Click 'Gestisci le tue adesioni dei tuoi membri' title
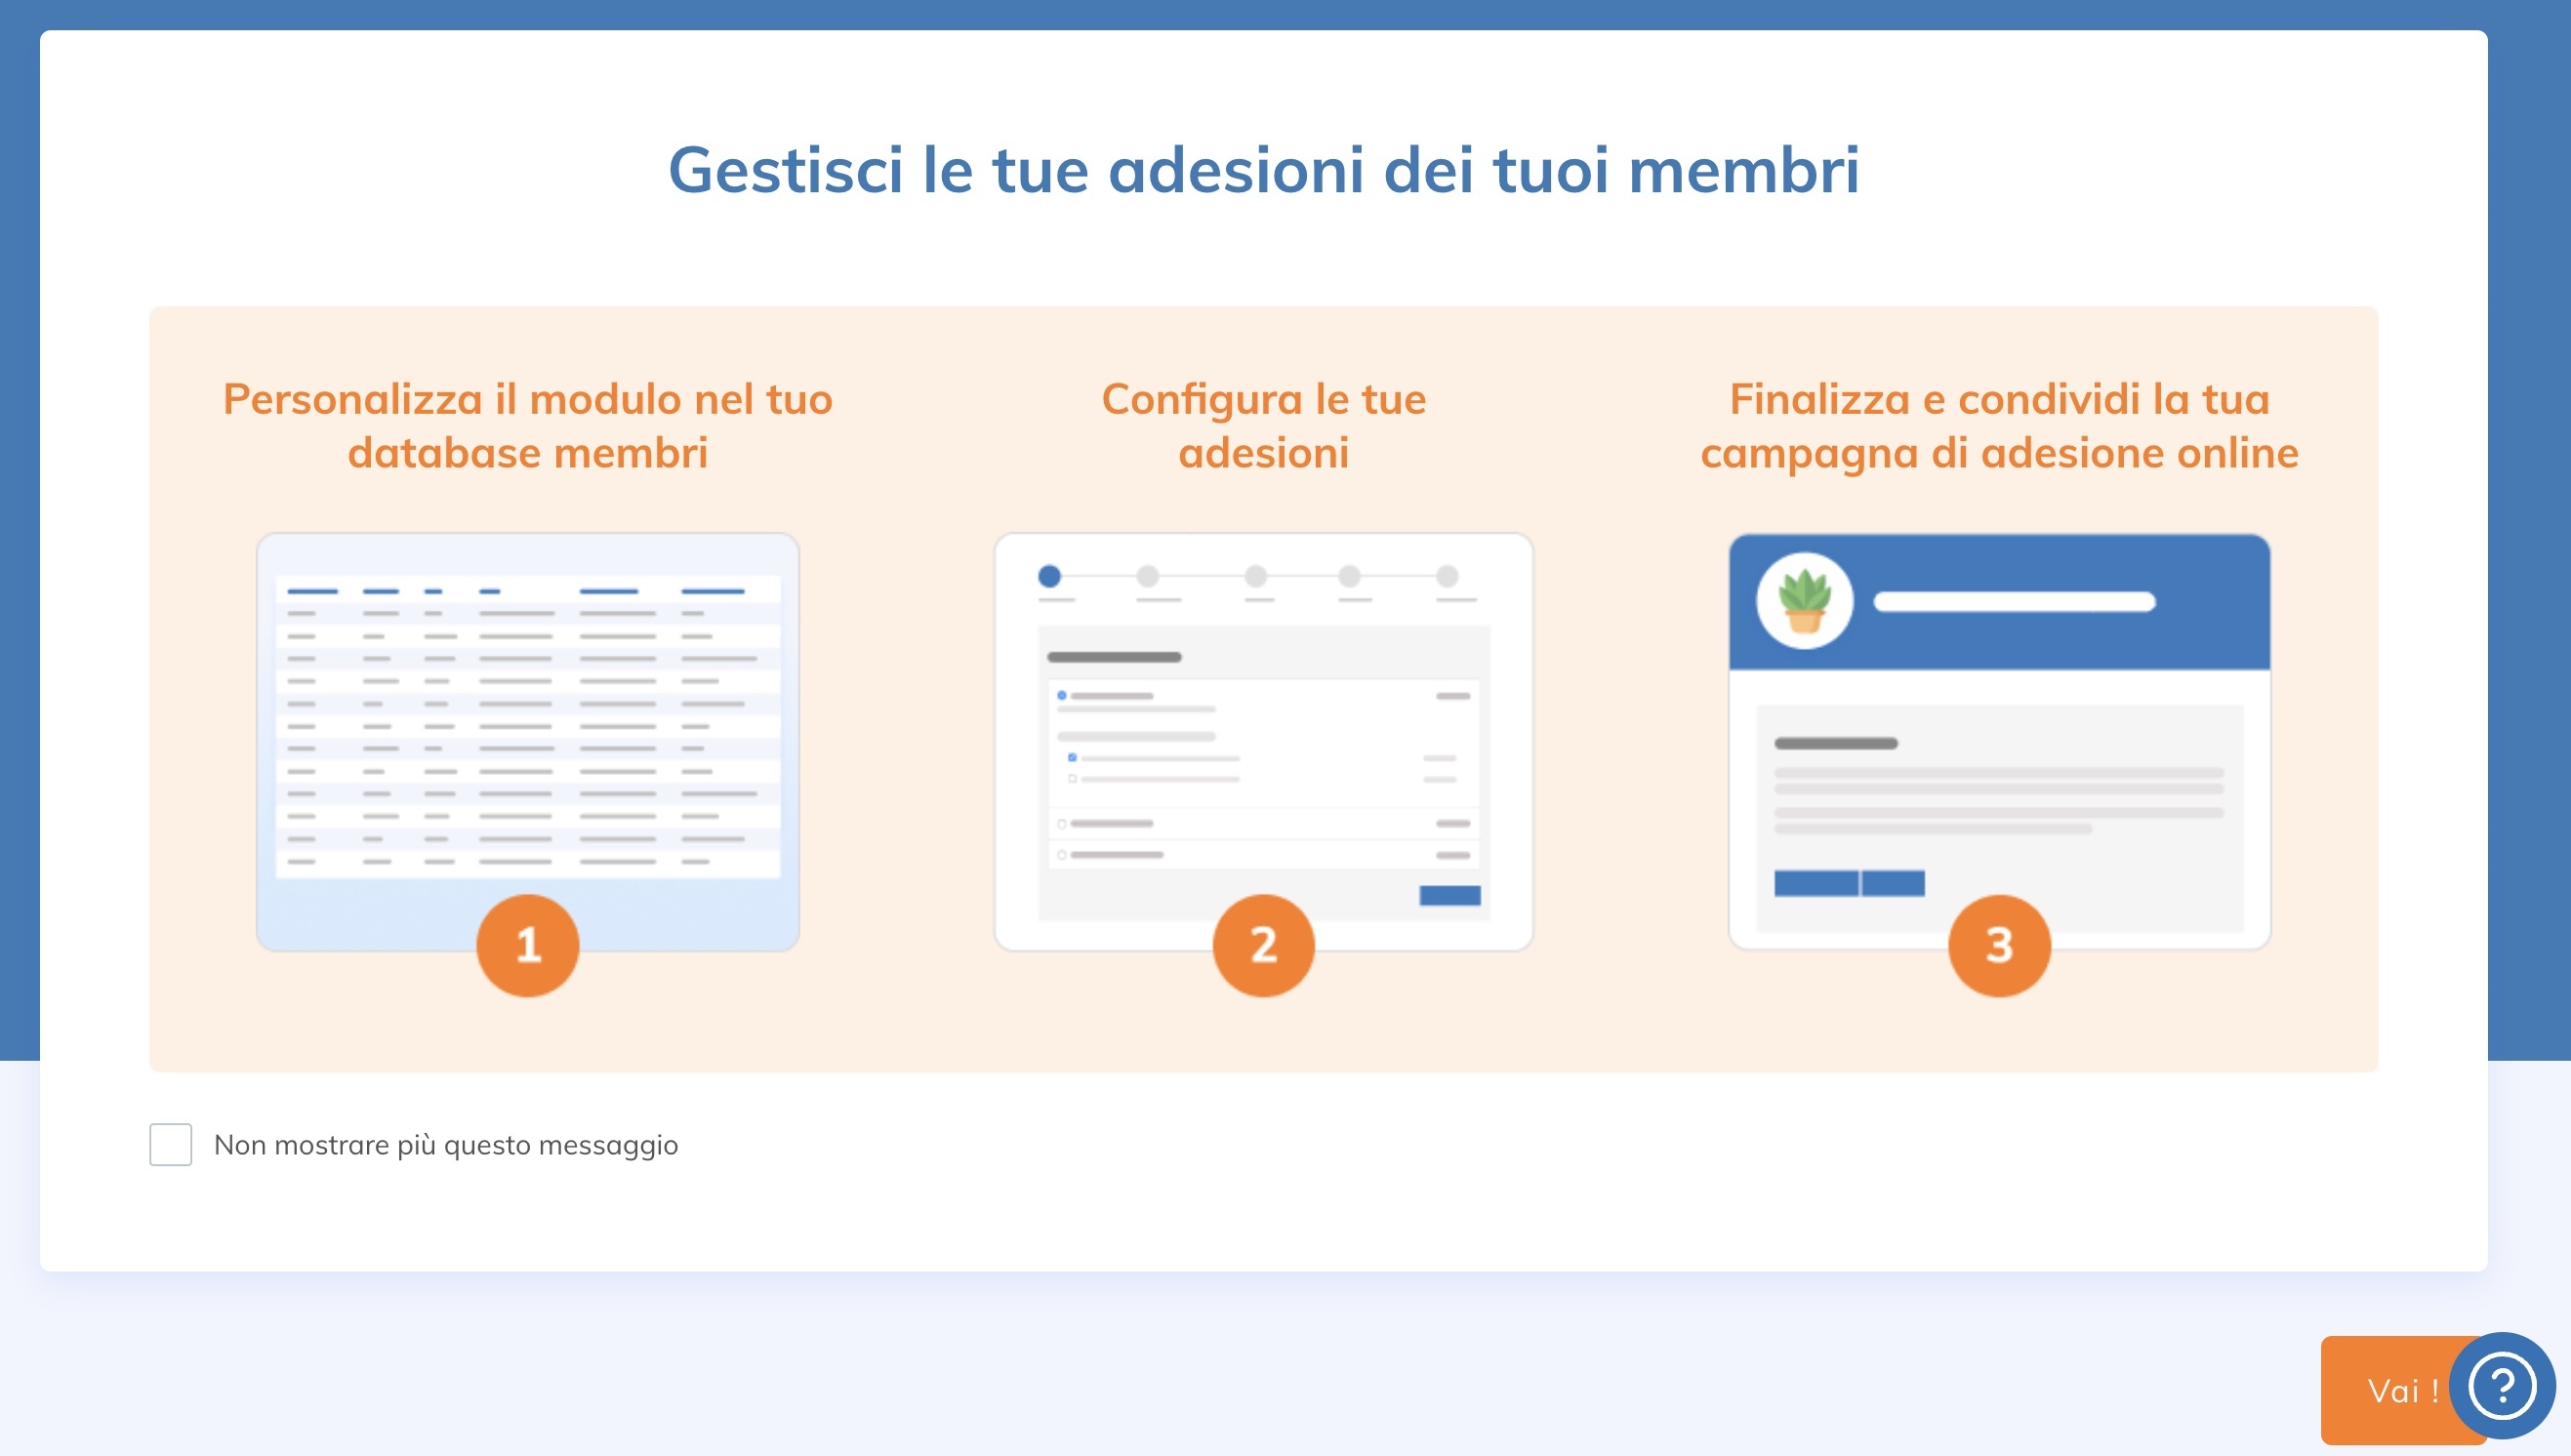The width and height of the screenshot is (2571, 1456). coord(1263,169)
